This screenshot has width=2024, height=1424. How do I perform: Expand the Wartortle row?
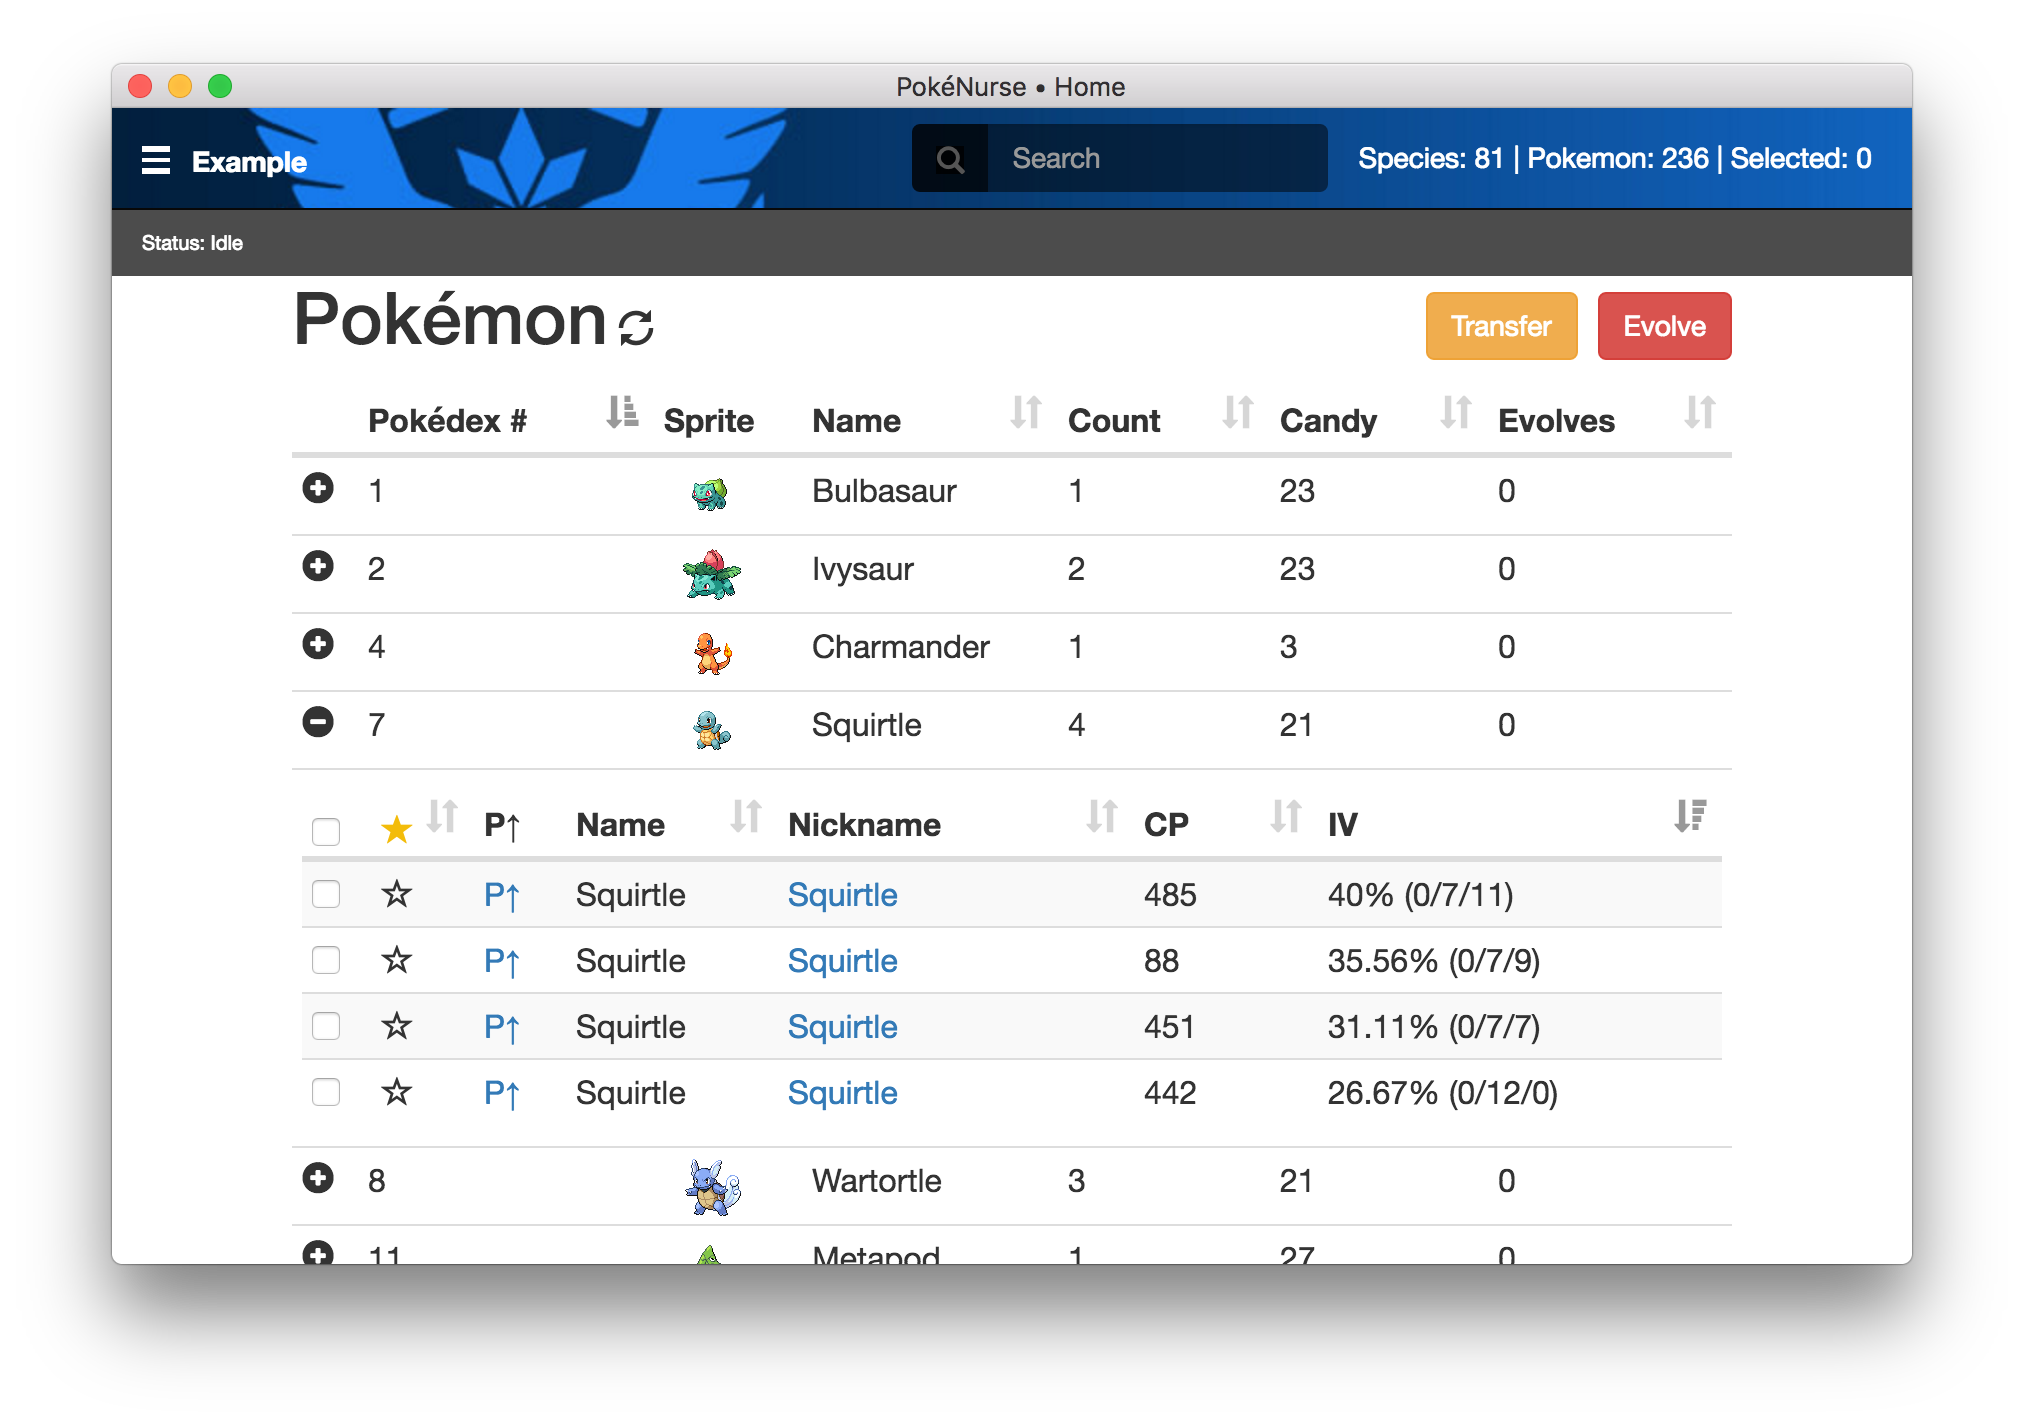[318, 1178]
